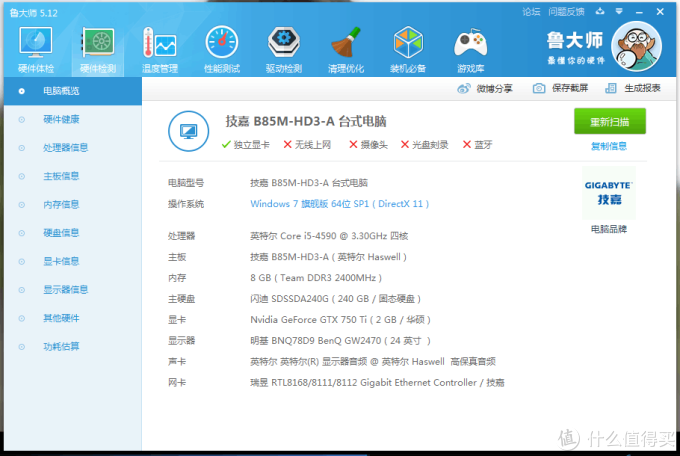Image resolution: width=680 pixels, height=456 pixels.
Task: Click the 电脑型号 model value row
Action: [309, 183]
